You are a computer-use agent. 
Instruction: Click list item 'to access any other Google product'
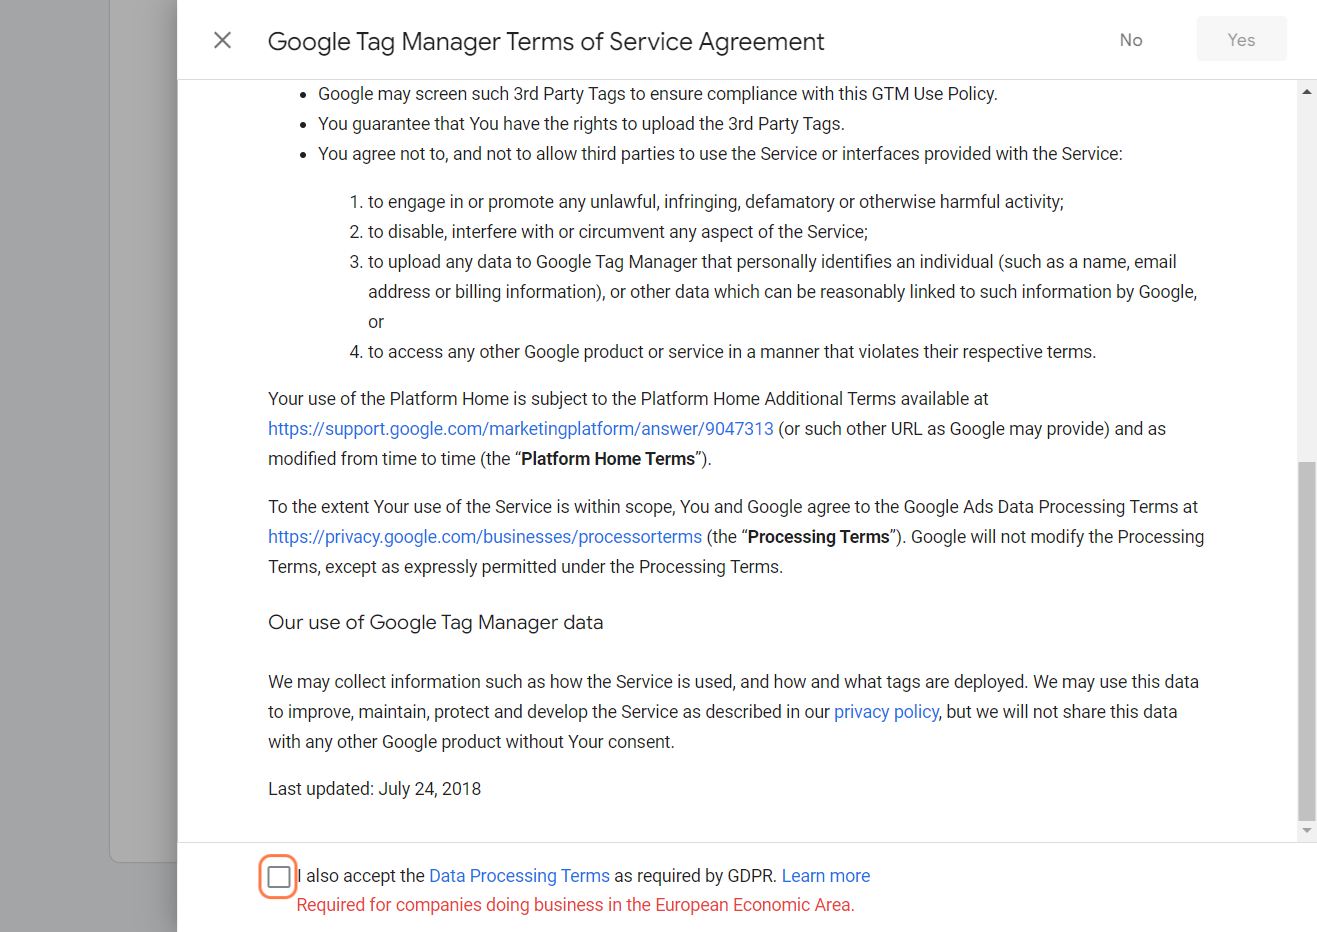pos(732,352)
